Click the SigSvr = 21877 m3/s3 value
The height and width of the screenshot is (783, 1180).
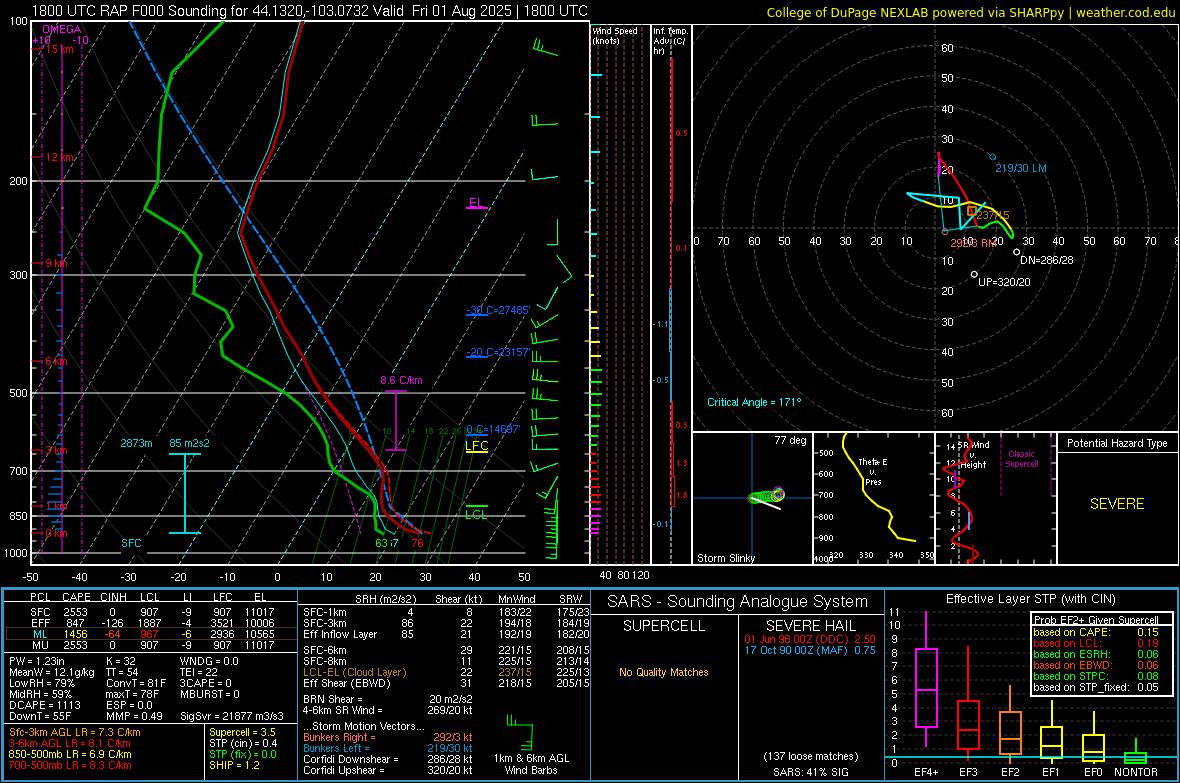tap(232, 716)
